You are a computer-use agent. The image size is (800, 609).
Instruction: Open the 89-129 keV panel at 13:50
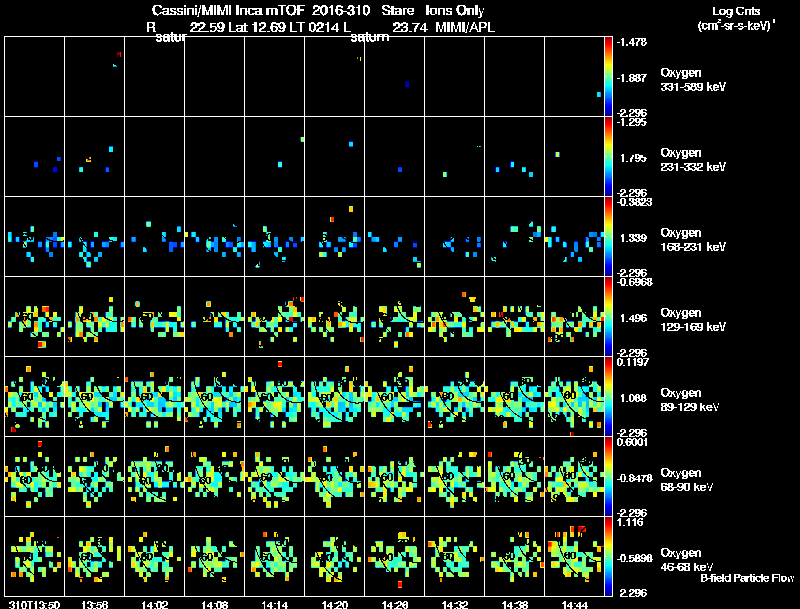click(x=35, y=396)
